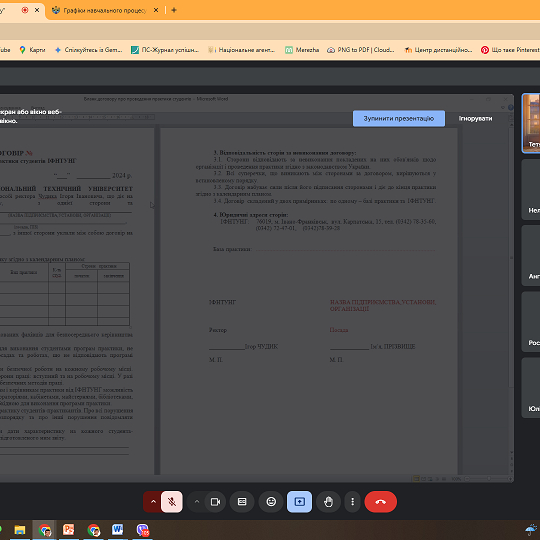Open the PNG to PDF bookmark

tap(361, 50)
